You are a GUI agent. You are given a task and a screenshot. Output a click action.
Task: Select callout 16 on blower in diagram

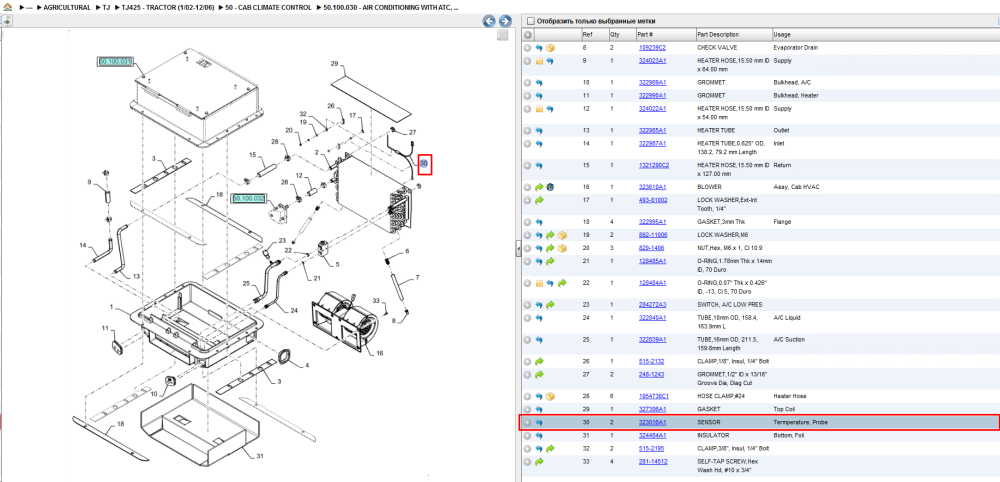pyautogui.click(x=379, y=353)
